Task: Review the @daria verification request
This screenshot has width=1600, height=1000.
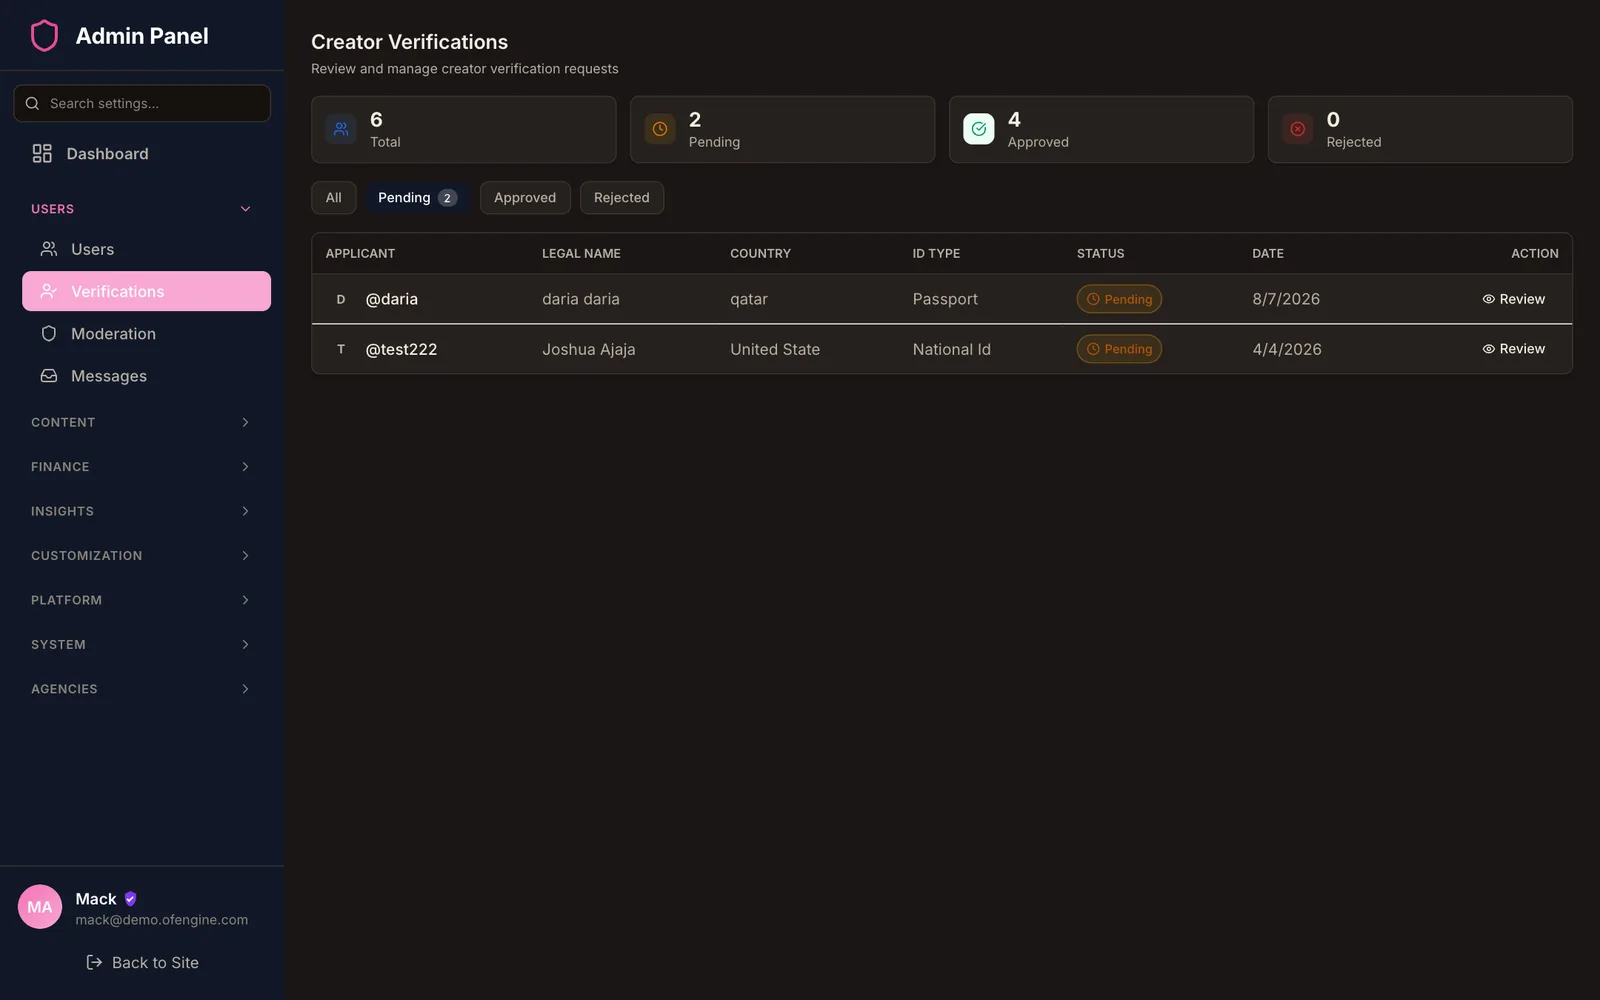Action: click(1514, 299)
